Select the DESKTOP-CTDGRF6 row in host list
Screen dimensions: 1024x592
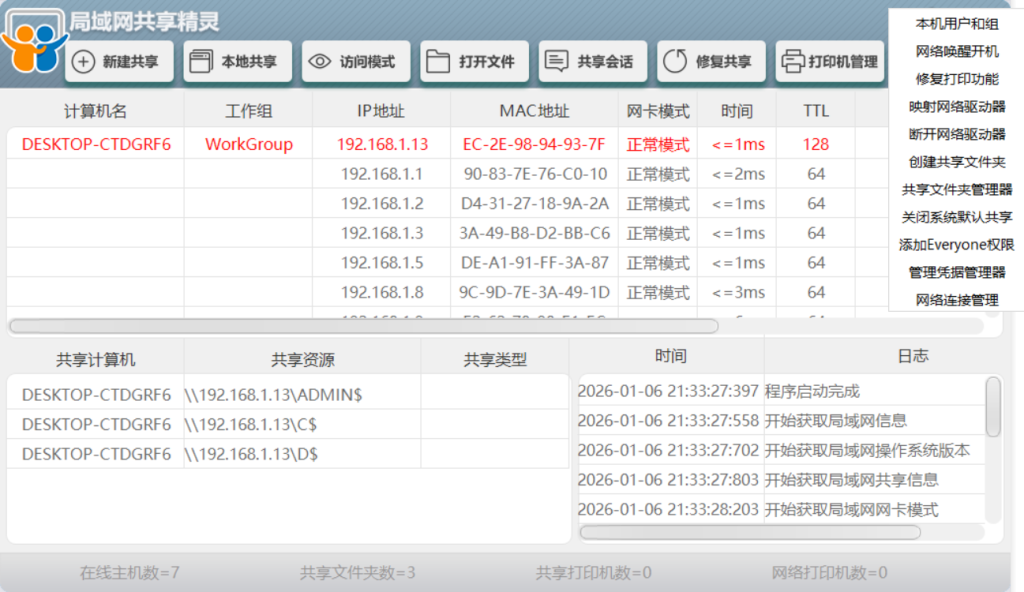point(96,144)
